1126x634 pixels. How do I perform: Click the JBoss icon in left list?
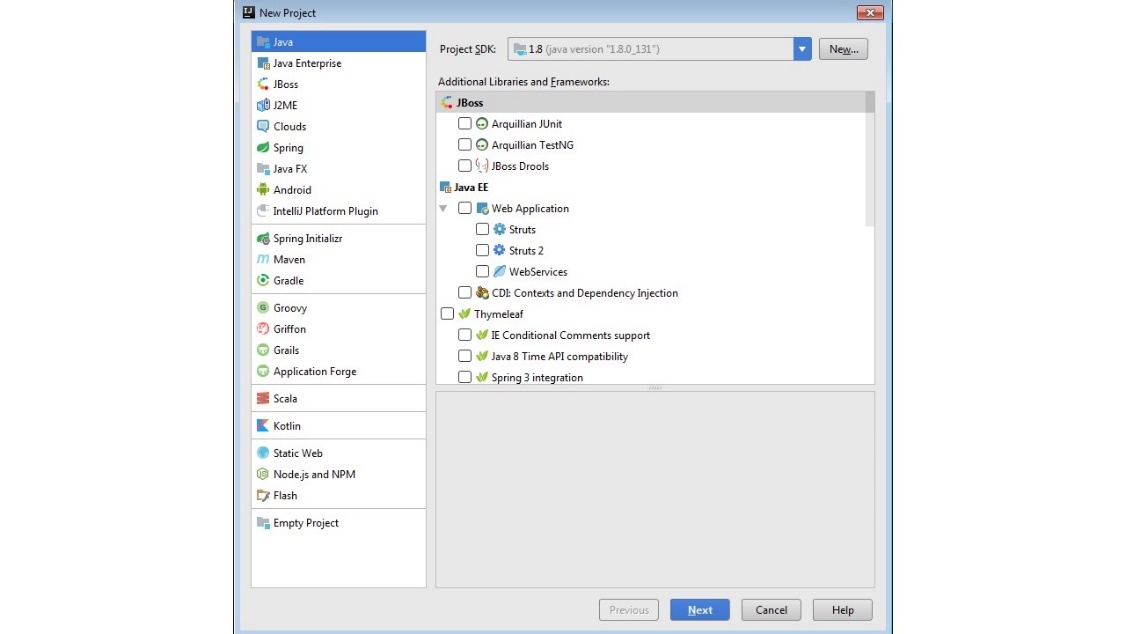pyautogui.click(x=263, y=85)
